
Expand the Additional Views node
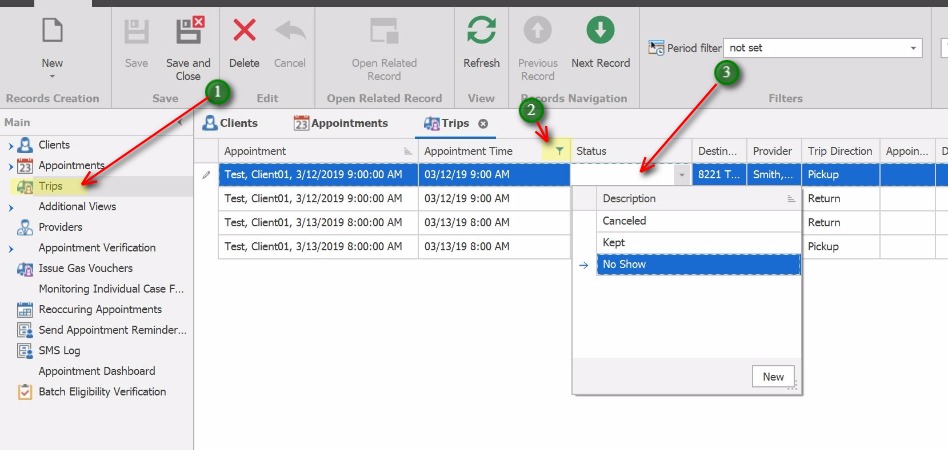pyautogui.click(x=11, y=207)
